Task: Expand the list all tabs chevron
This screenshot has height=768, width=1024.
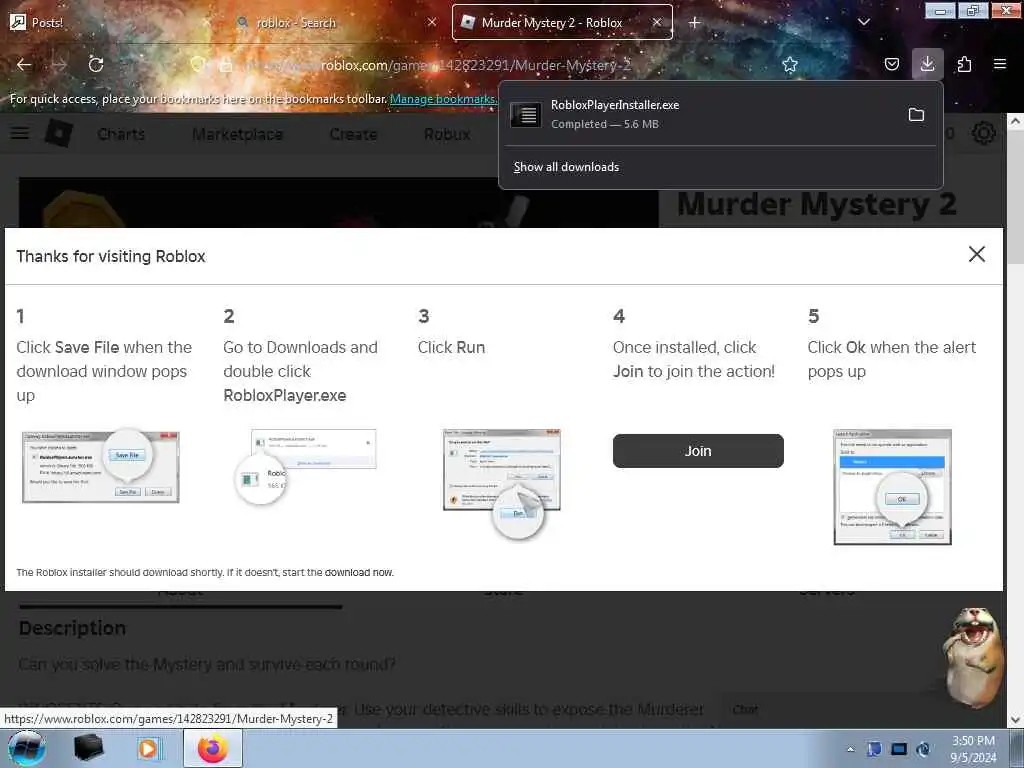Action: point(863,22)
